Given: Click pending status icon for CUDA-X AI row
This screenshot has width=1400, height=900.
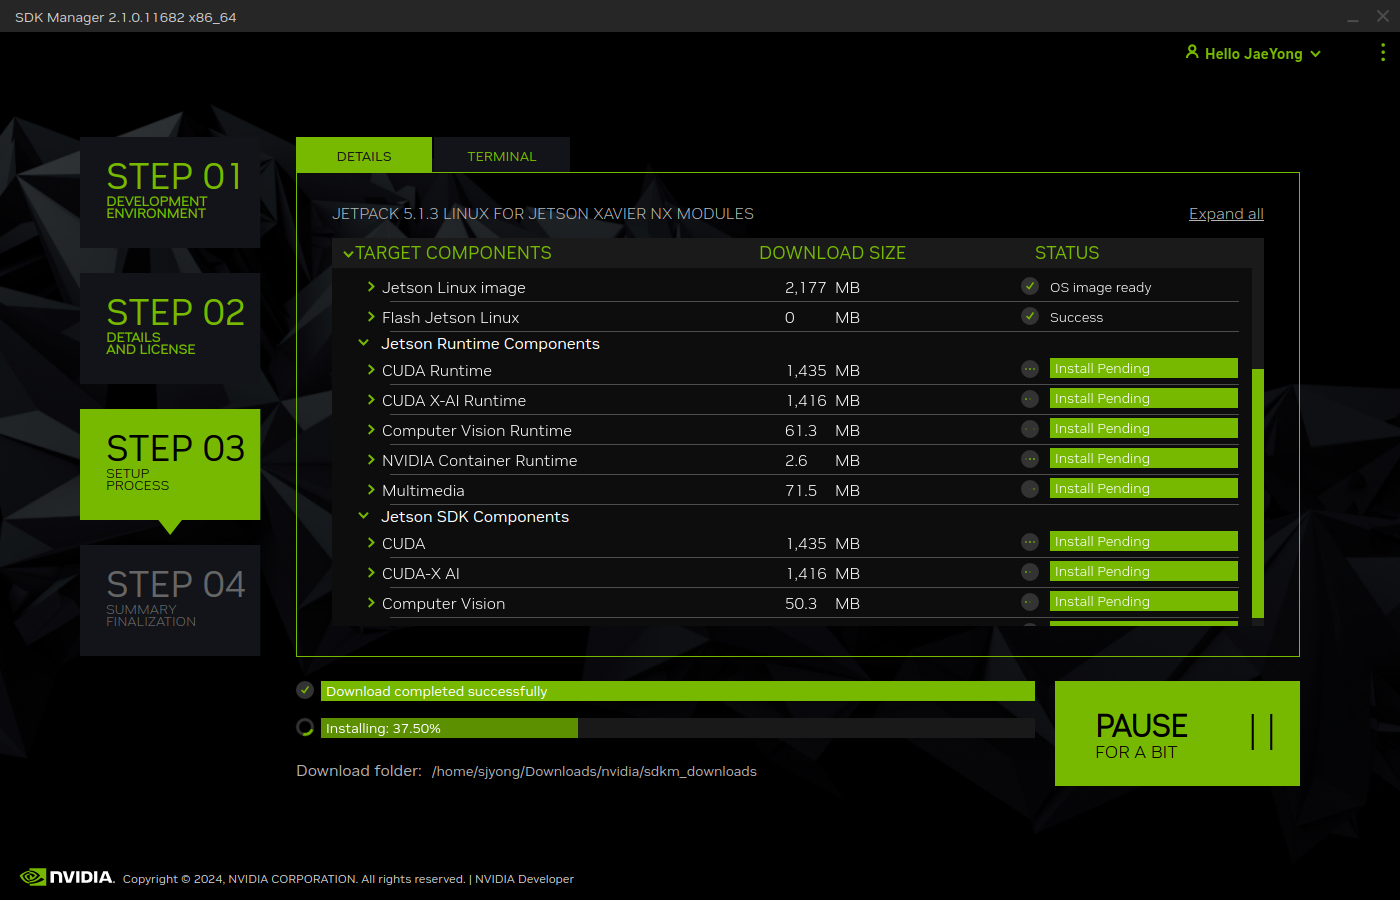Looking at the screenshot, I should coord(1030,572).
